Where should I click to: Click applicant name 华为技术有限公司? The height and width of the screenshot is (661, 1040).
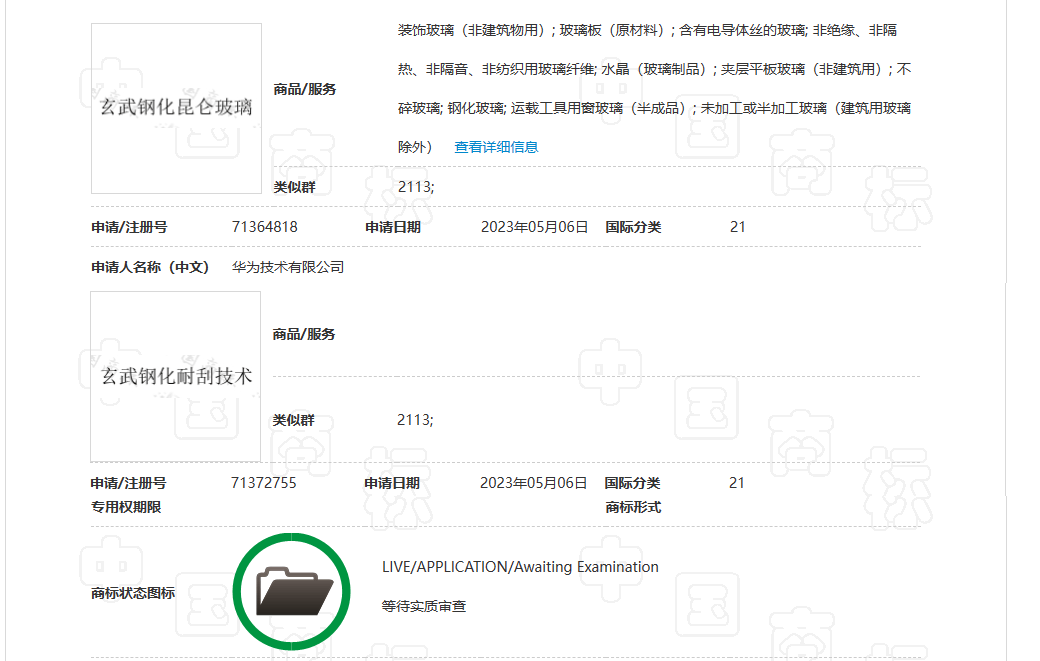click(x=288, y=267)
